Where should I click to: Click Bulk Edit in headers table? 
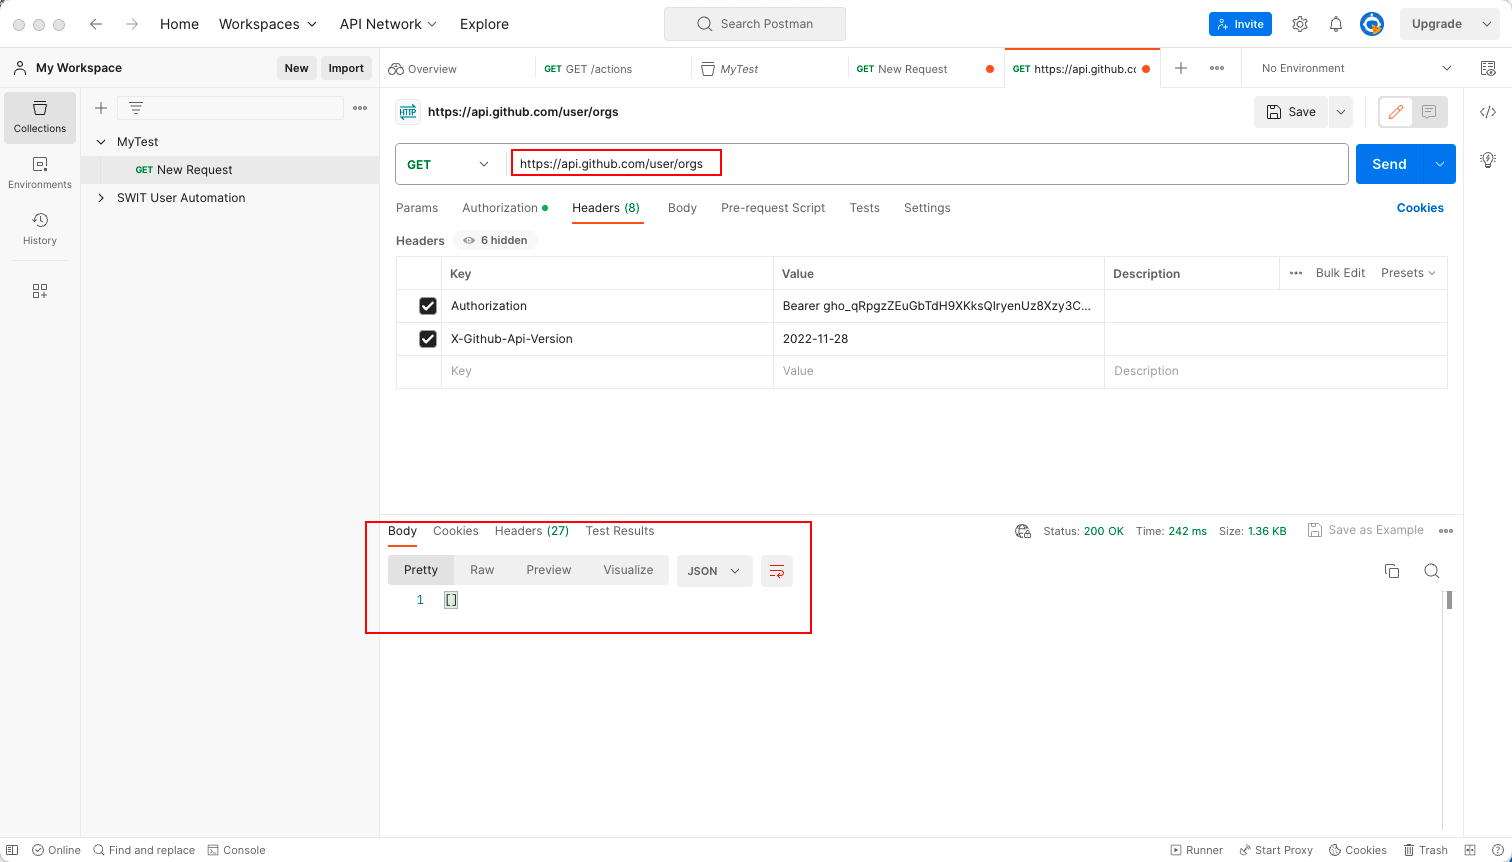coord(1340,273)
